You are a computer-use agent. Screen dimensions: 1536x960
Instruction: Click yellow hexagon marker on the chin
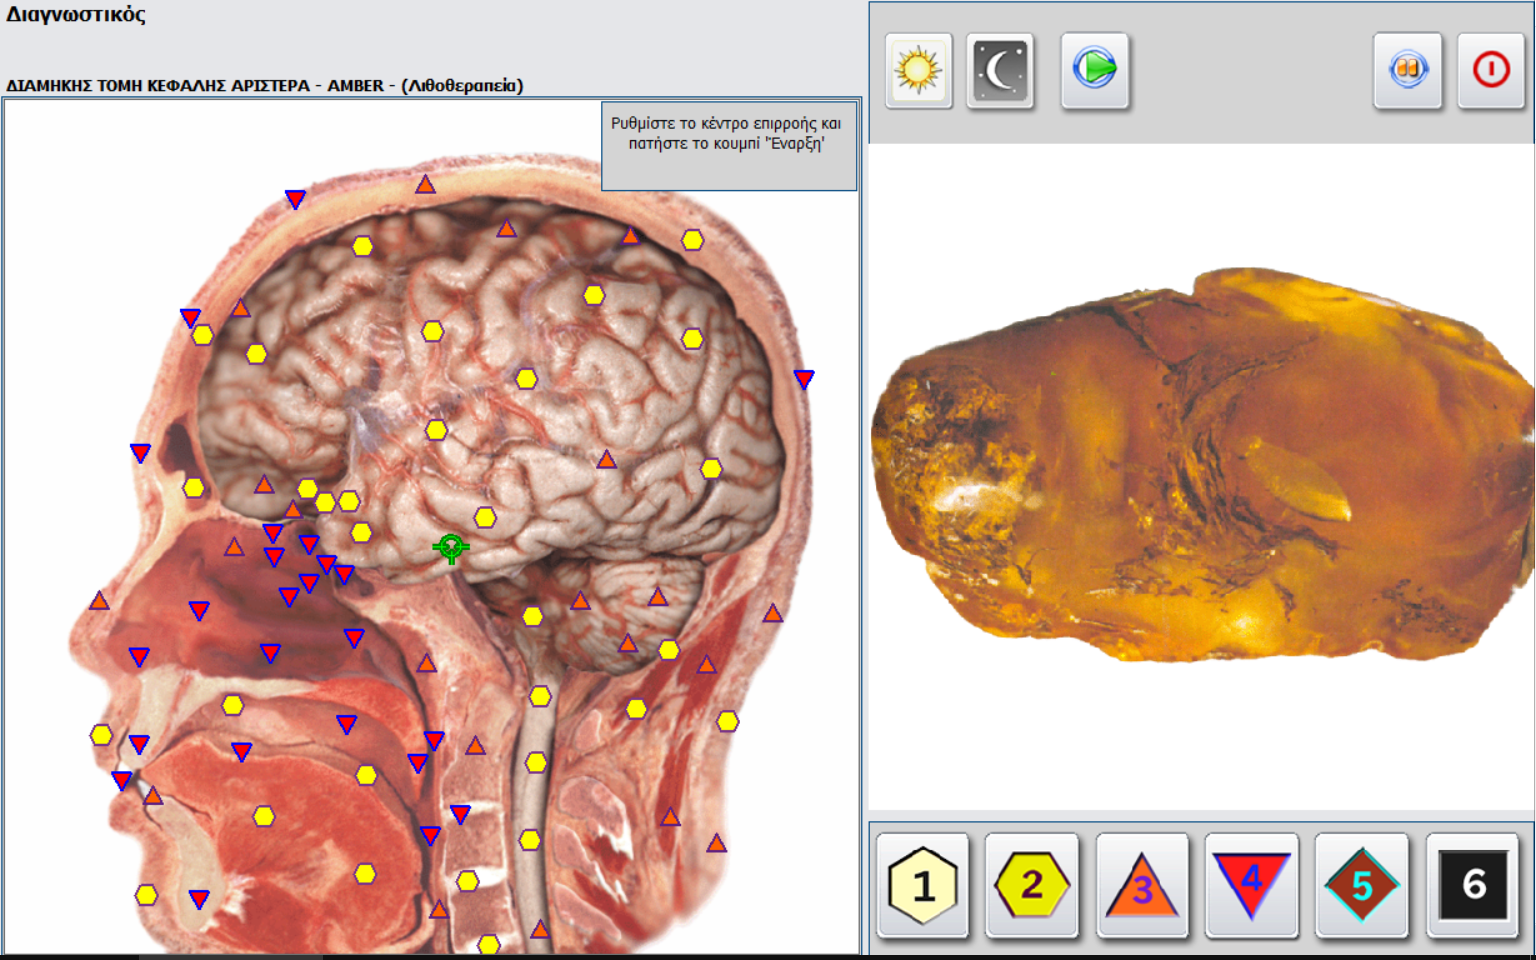[x=146, y=895]
